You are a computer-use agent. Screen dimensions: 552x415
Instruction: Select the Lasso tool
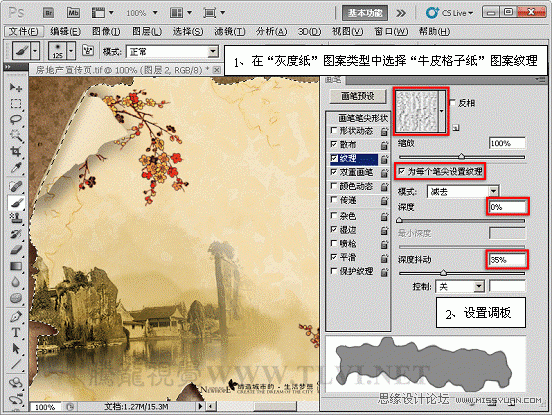(x=15, y=120)
